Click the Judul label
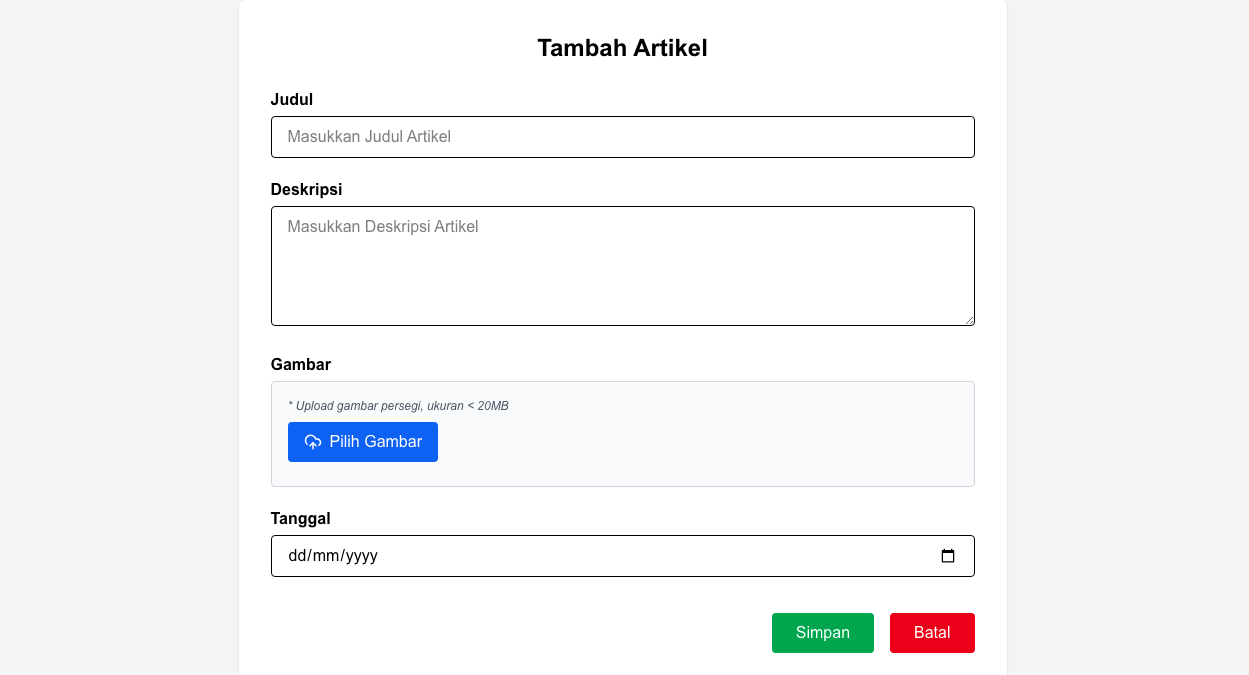 click(292, 99)
